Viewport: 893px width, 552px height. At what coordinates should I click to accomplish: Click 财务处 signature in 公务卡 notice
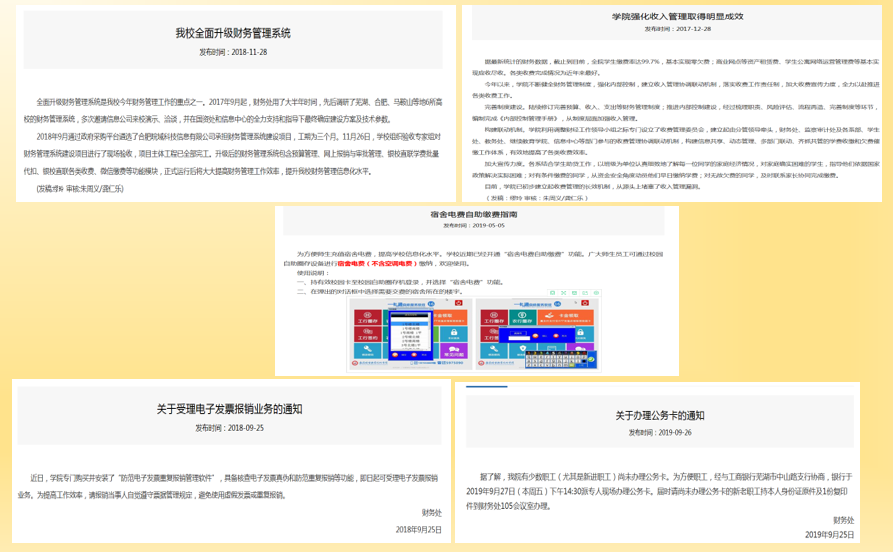[x=843, y=520]
